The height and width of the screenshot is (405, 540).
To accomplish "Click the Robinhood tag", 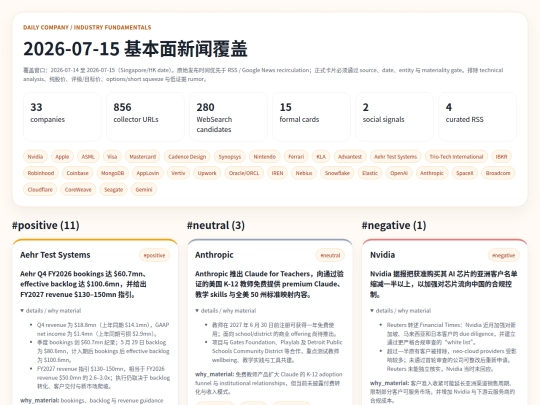I will click(41, 173).
